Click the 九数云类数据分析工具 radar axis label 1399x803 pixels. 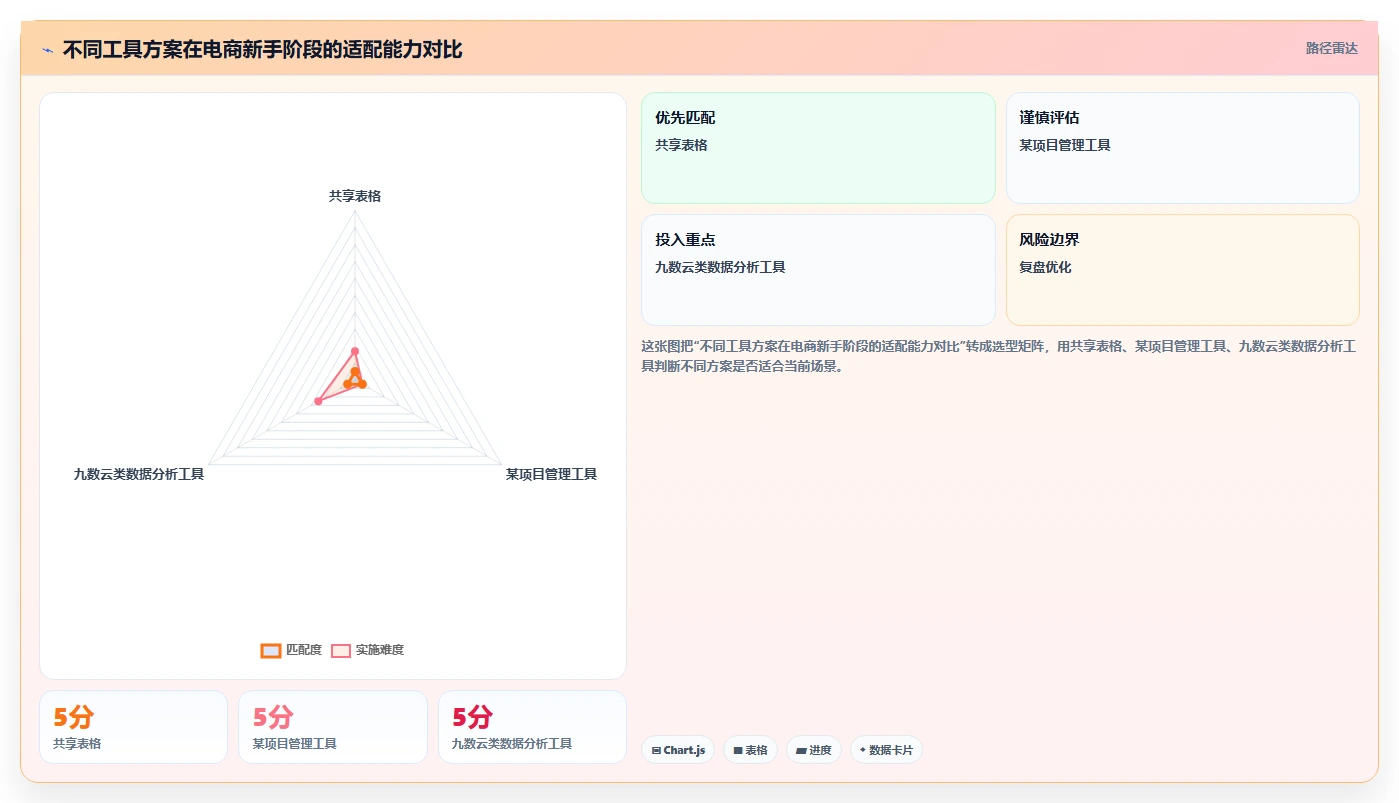(x=139, y=474)
